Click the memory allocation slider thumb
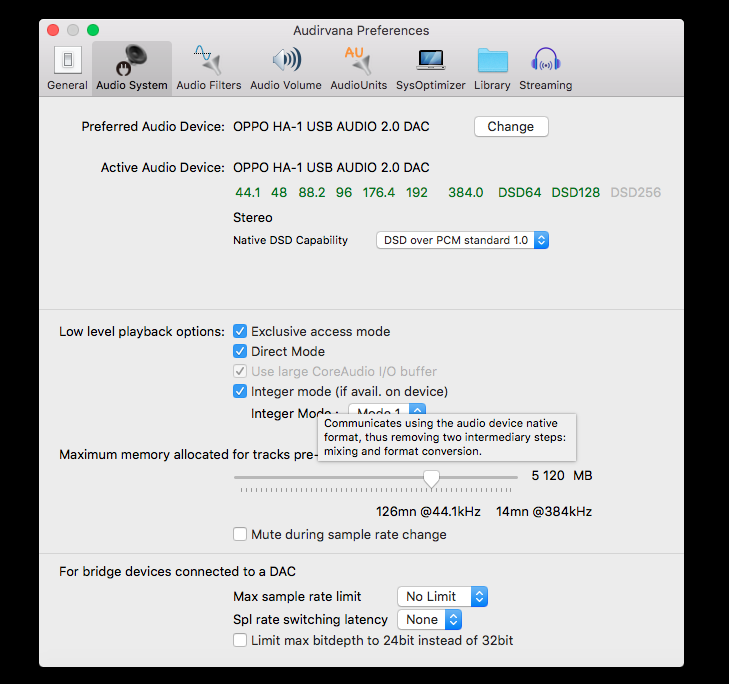 click(431, 478)
